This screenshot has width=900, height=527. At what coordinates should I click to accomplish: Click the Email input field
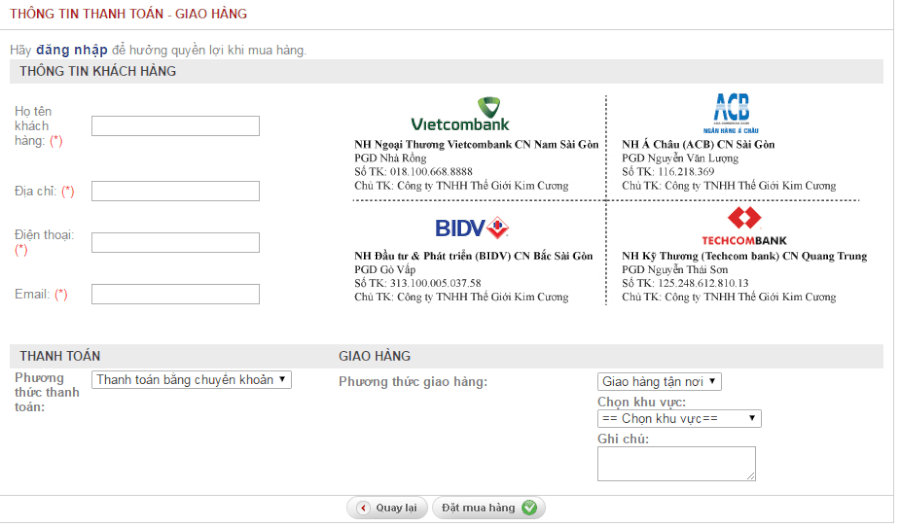(x=175, y=294)
